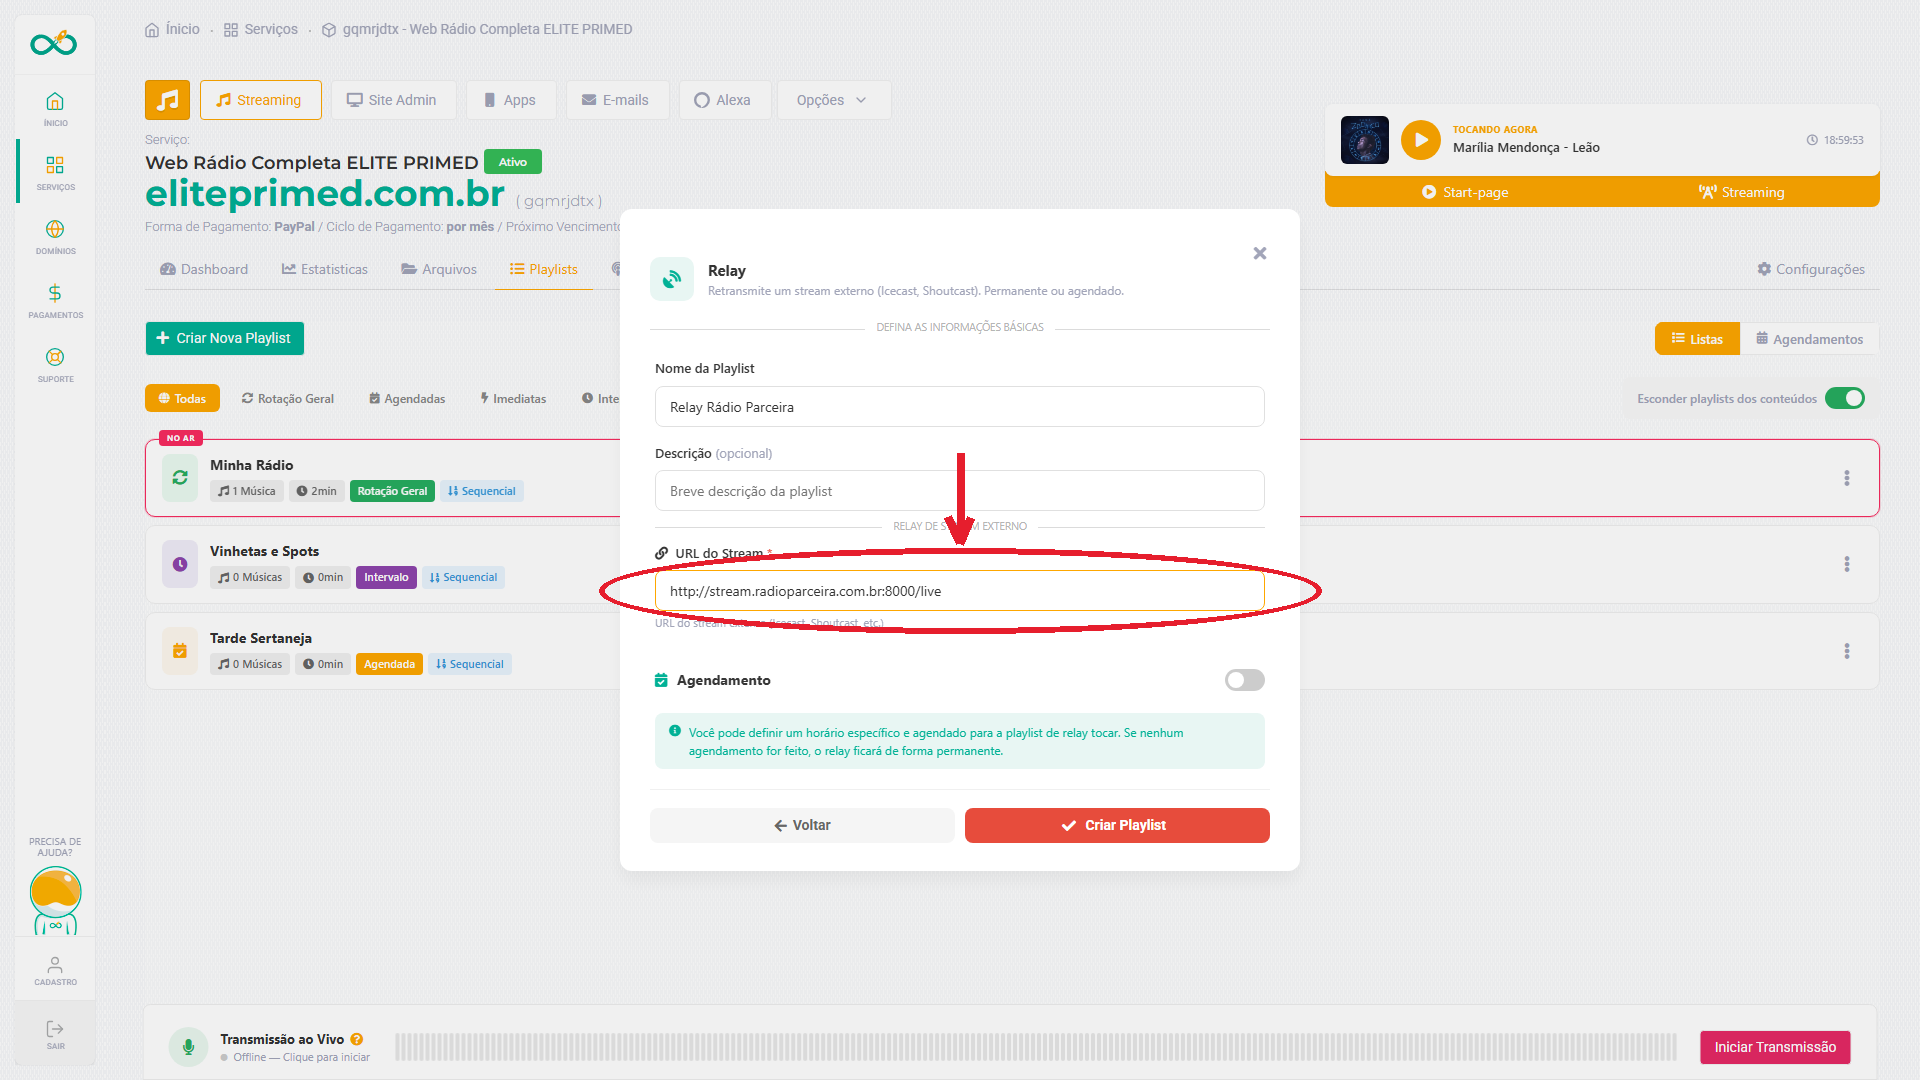Toggle Esconder playlists dos conteúdos switch
1920x1080 pixels.
(x=1845, y=398)
